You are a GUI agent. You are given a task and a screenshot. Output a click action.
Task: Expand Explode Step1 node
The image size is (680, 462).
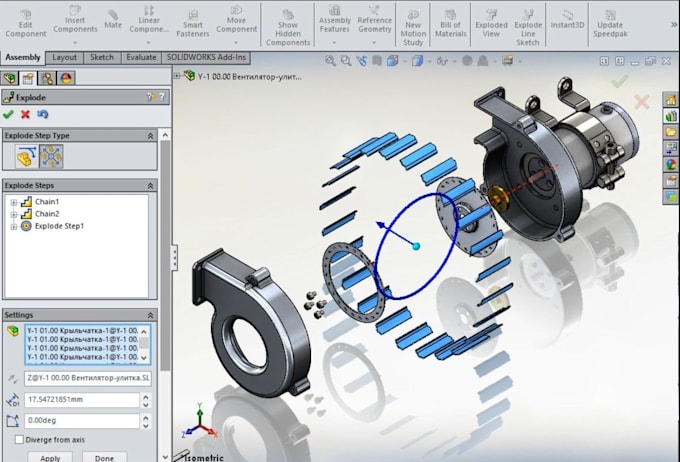pos(13,226)
